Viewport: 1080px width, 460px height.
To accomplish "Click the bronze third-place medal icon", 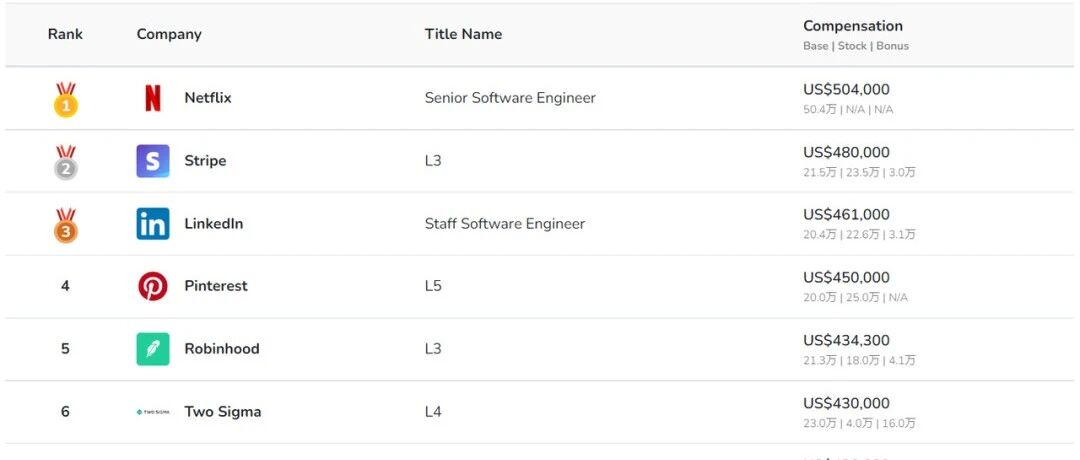I will point(65,225).
